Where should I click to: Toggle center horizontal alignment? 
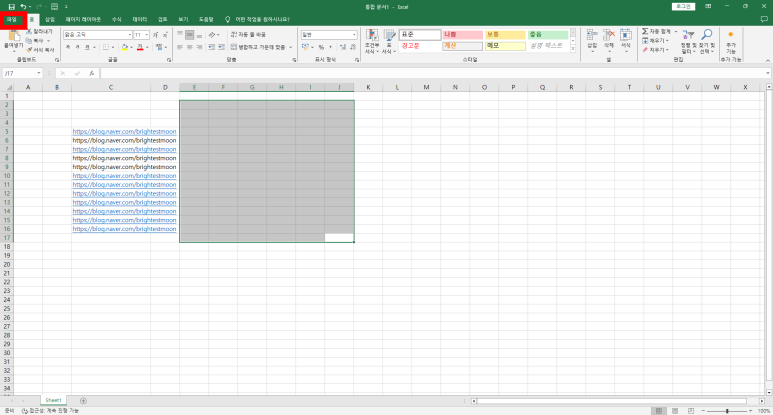click(x=189, y=47)
